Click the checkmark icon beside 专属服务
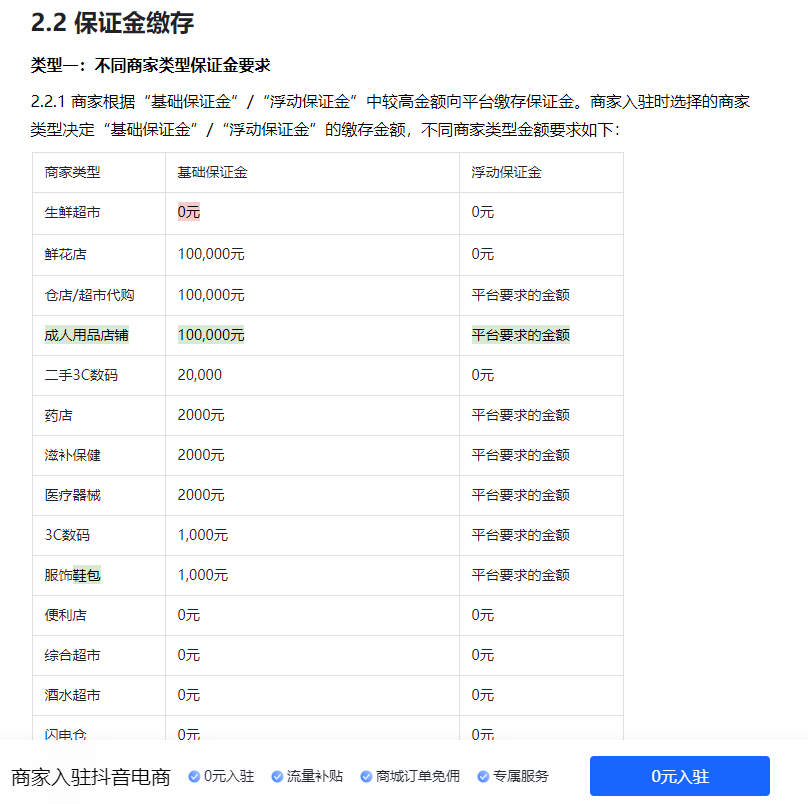This screenshot has height=804, width=808. (x=483, y=777)
